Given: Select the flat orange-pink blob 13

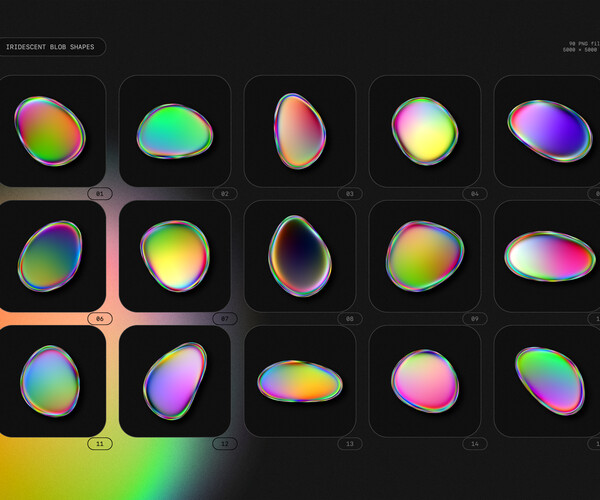Looking at the screenshot, I should point(300,381).
